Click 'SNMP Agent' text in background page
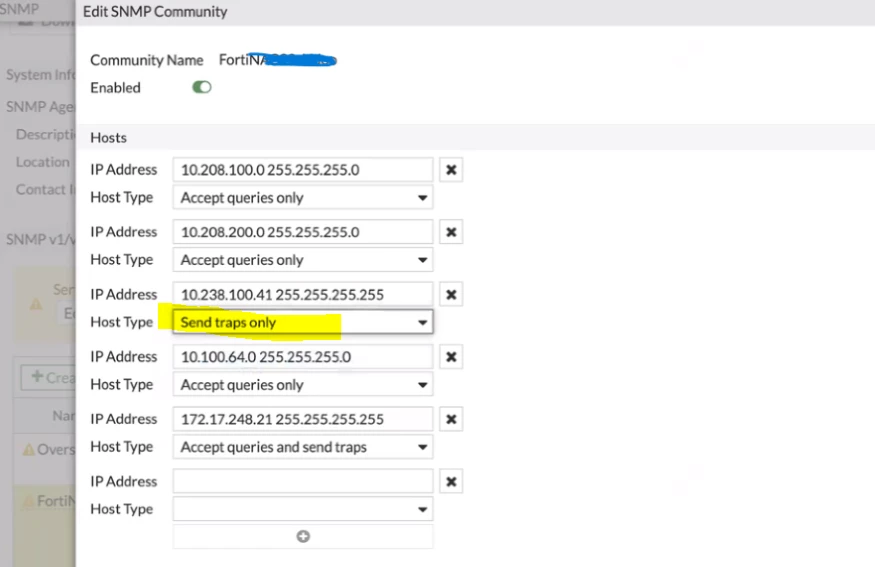Viewport: 875px width, 567px height. click(x=40, y=107)
